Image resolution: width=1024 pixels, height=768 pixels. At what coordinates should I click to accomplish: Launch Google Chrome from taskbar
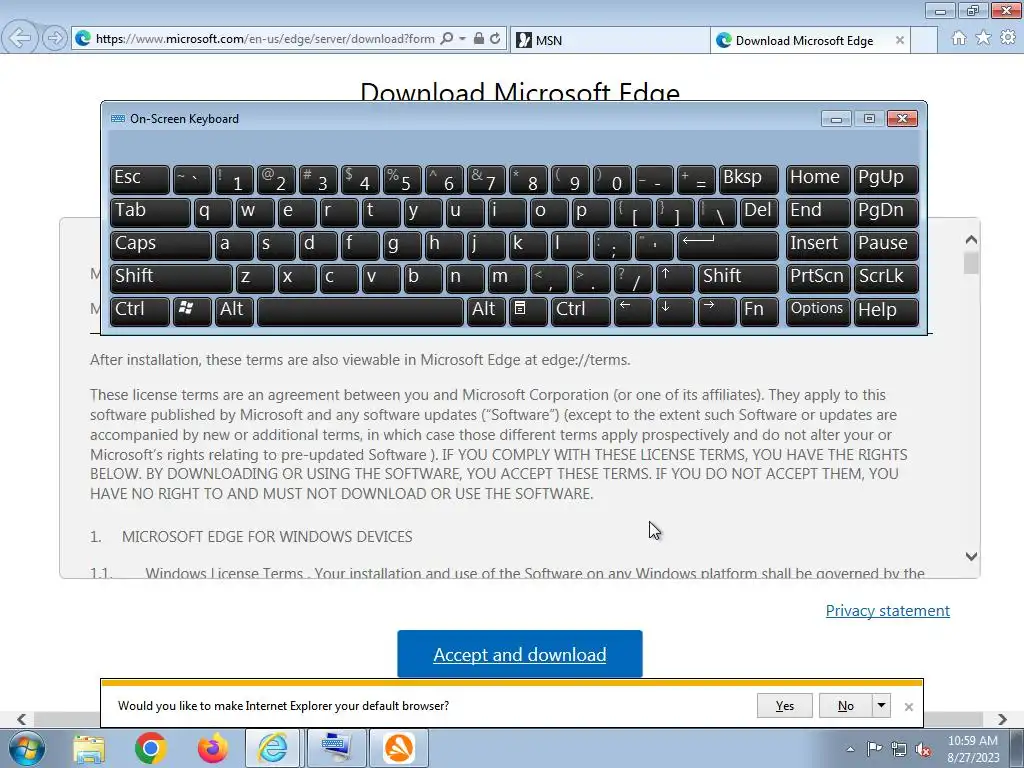(150, 748)
